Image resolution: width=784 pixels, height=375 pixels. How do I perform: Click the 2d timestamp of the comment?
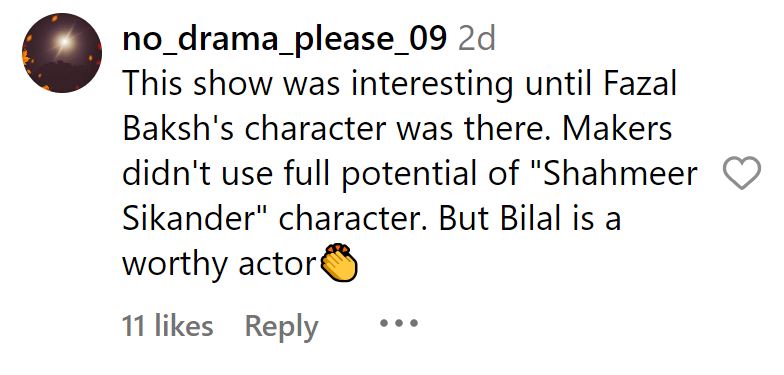(x=476, y=39)
